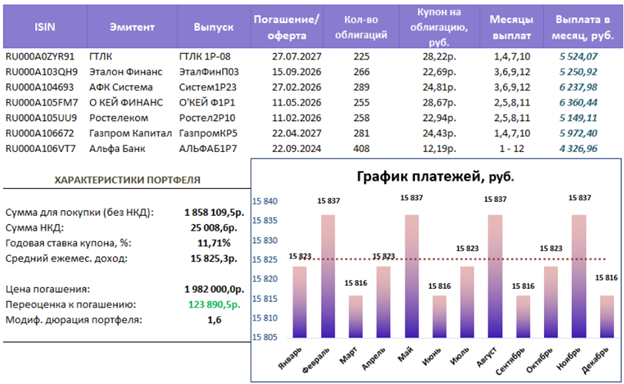Select the Февраль bar in chart
The width and height of the screenshot is (624, 384).
328,277
